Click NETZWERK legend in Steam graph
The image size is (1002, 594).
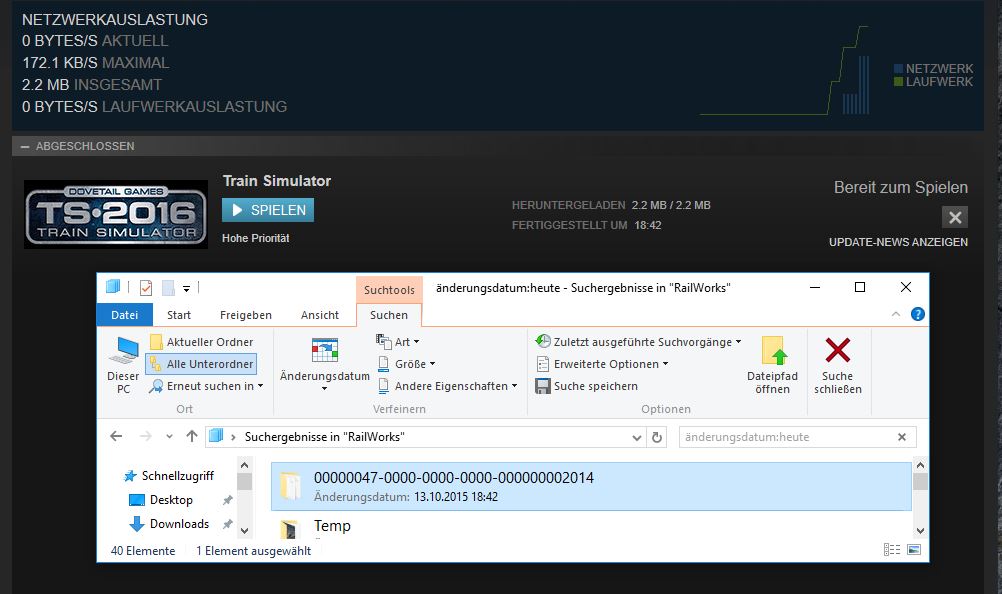point(934,68)
